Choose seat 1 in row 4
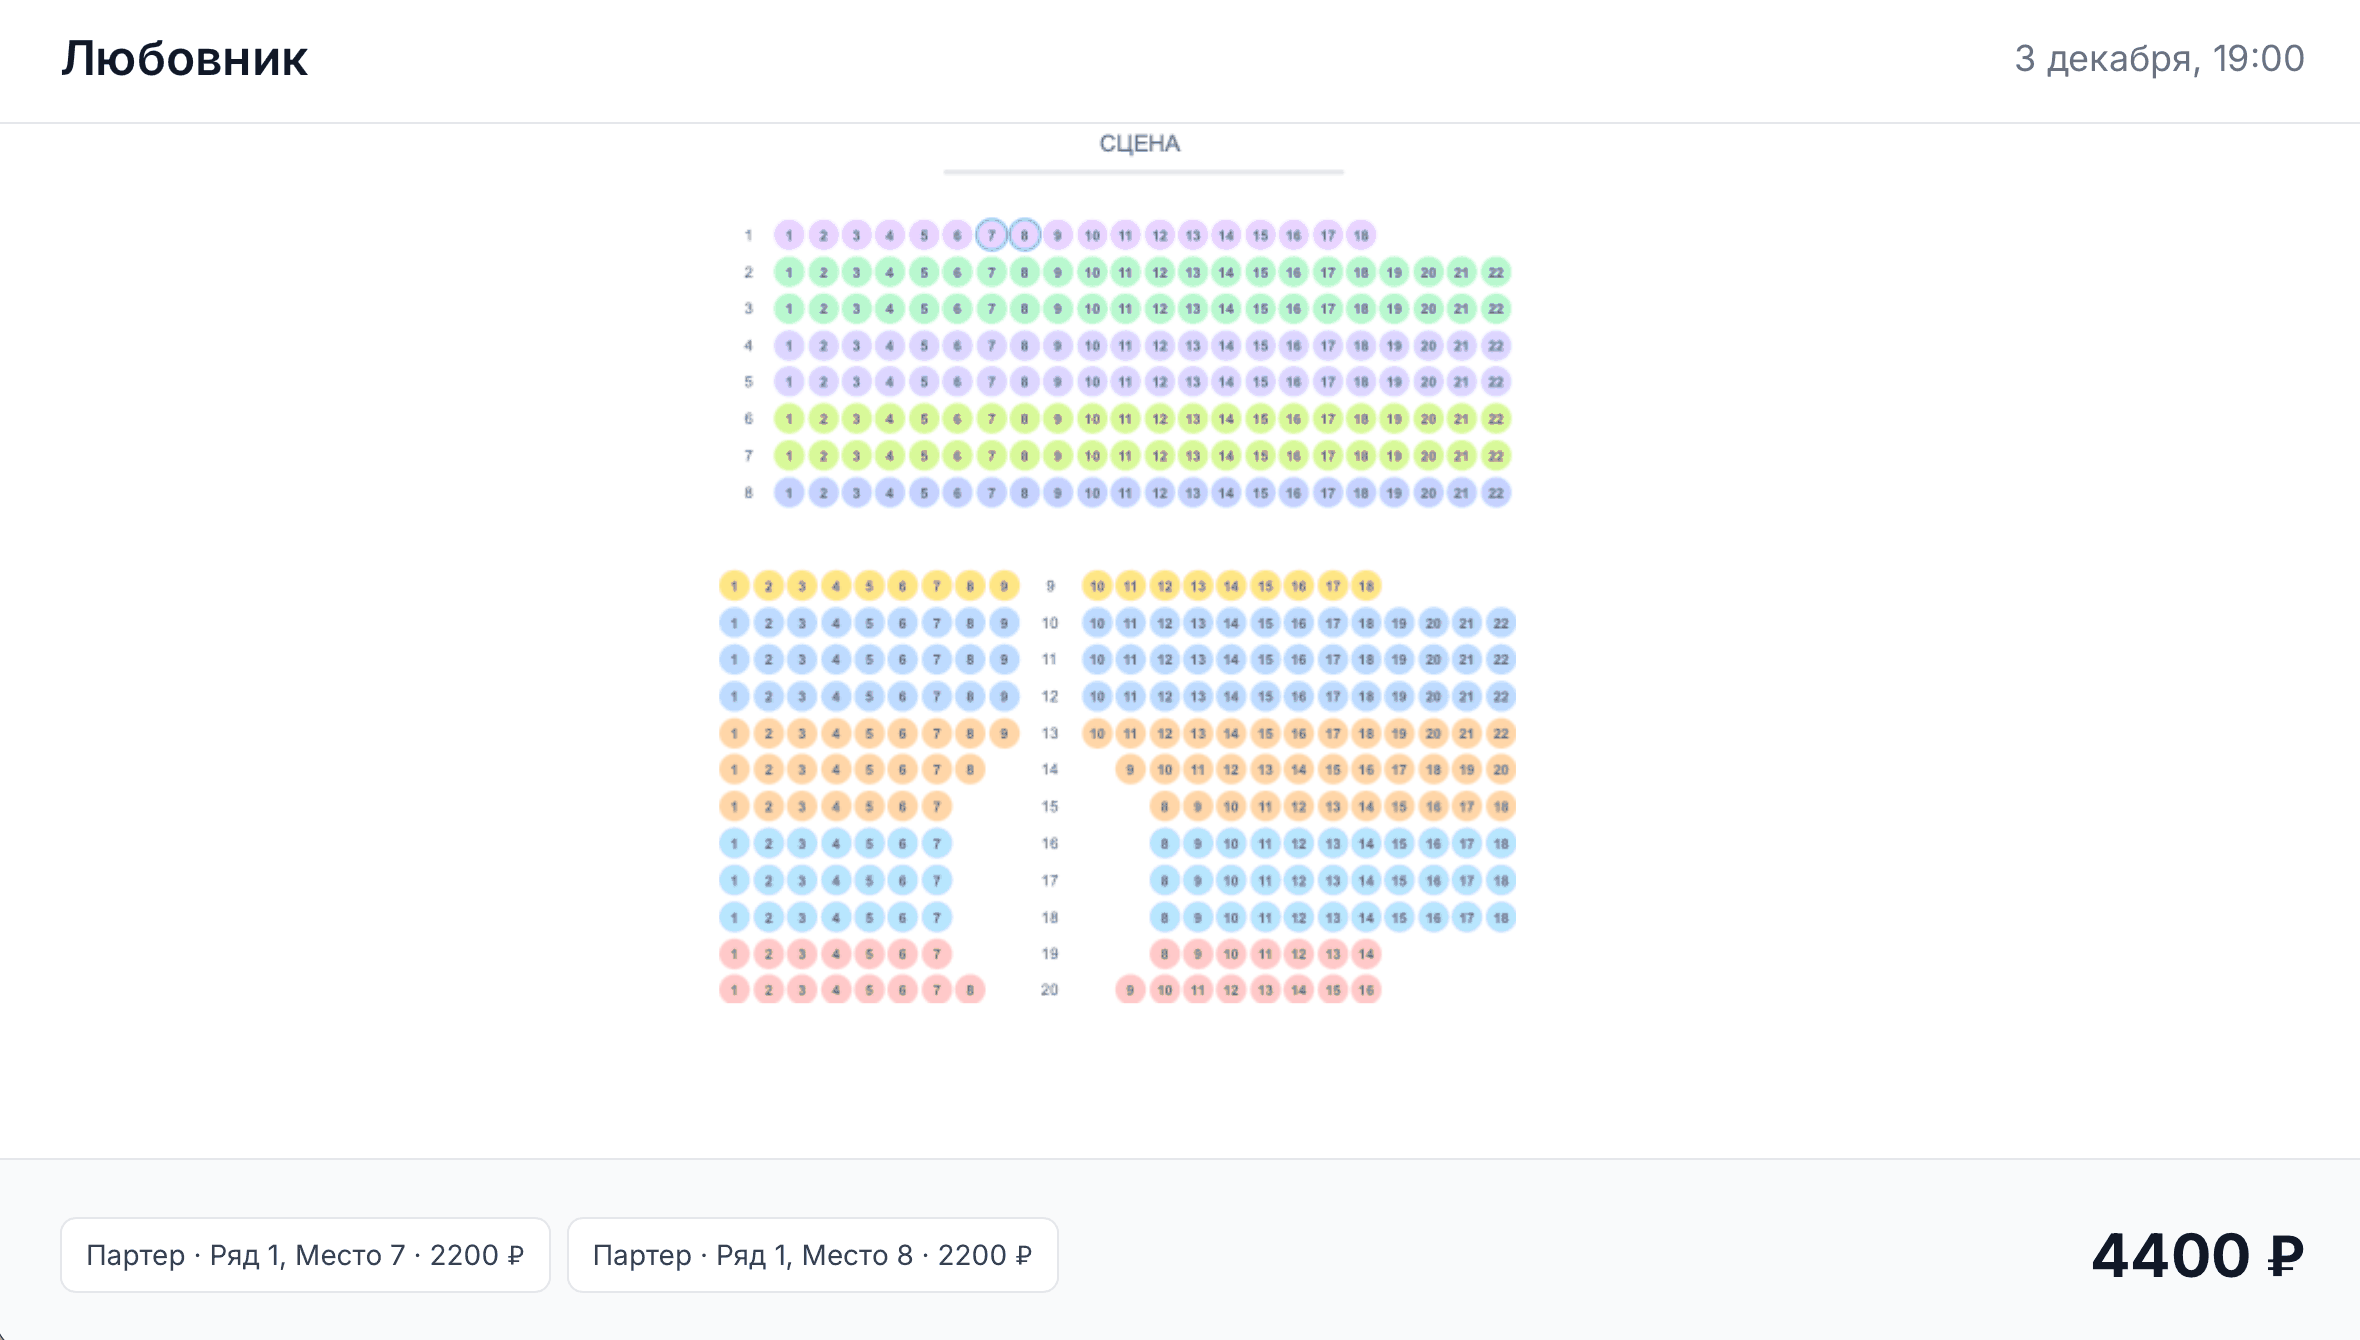 click(x=789, y=346)
